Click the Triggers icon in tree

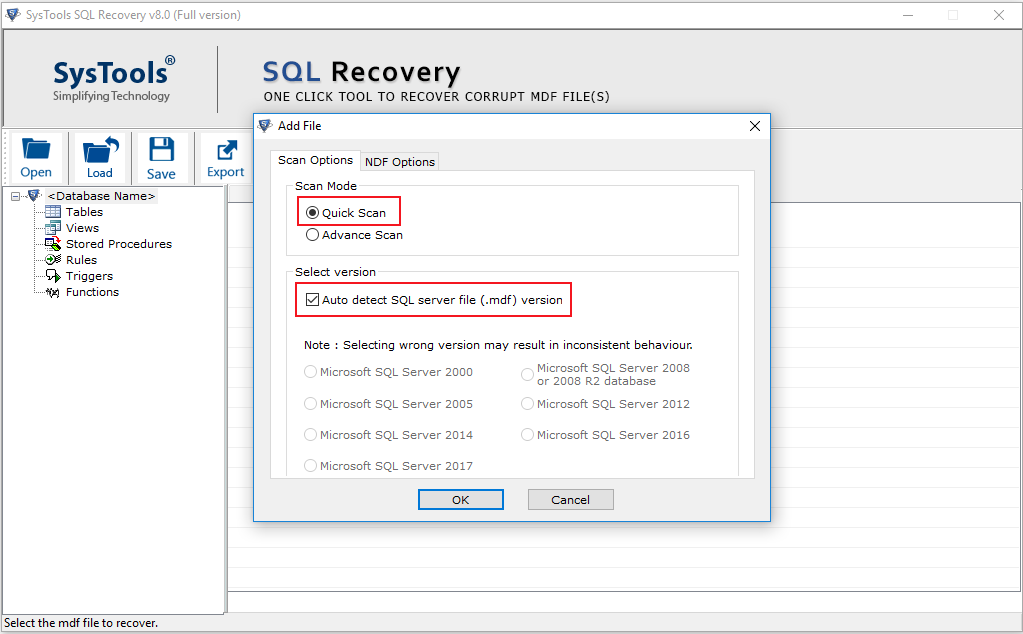(53, 276)
